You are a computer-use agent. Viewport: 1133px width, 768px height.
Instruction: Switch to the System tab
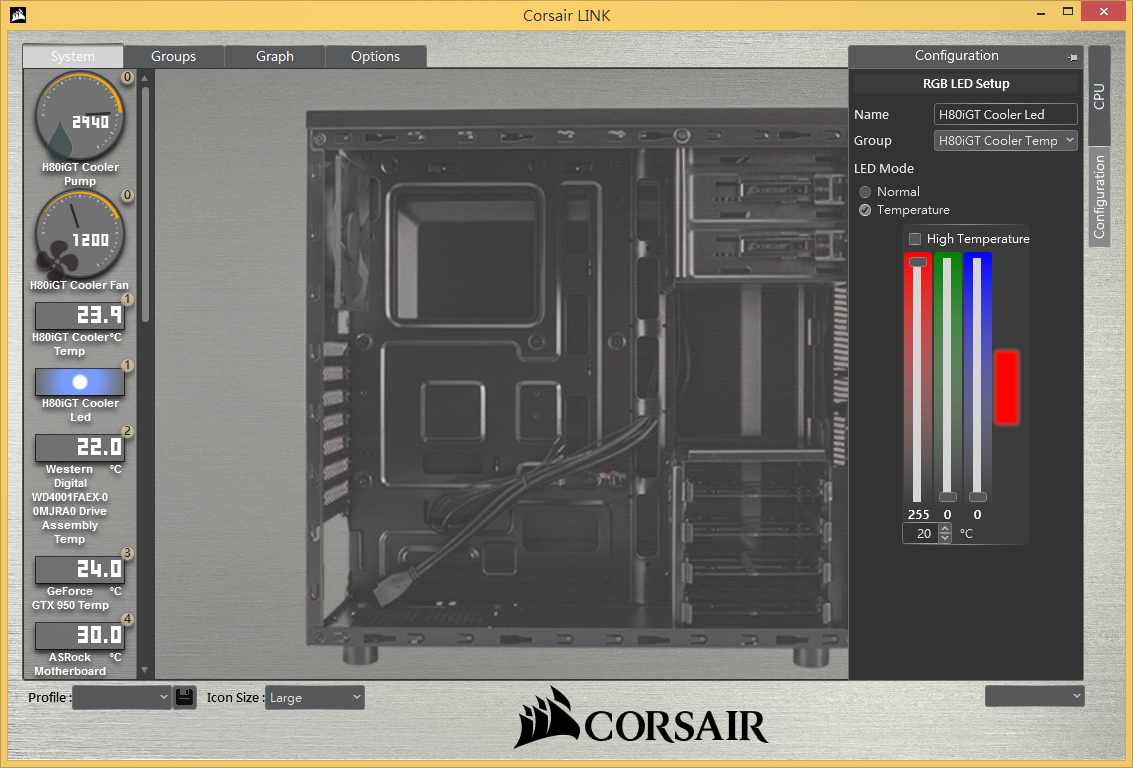click(73, 56)
